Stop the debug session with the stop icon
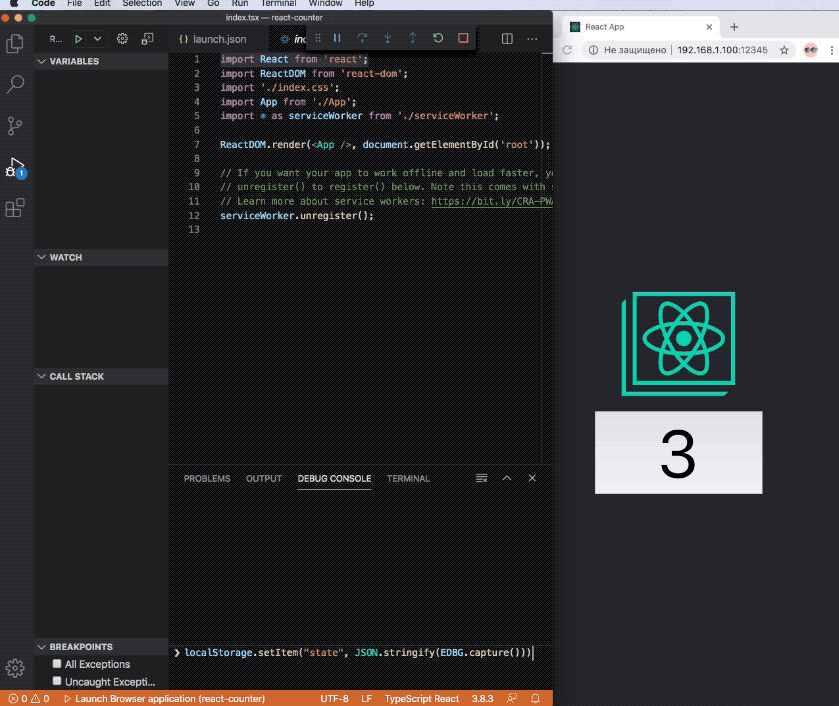 462,37
